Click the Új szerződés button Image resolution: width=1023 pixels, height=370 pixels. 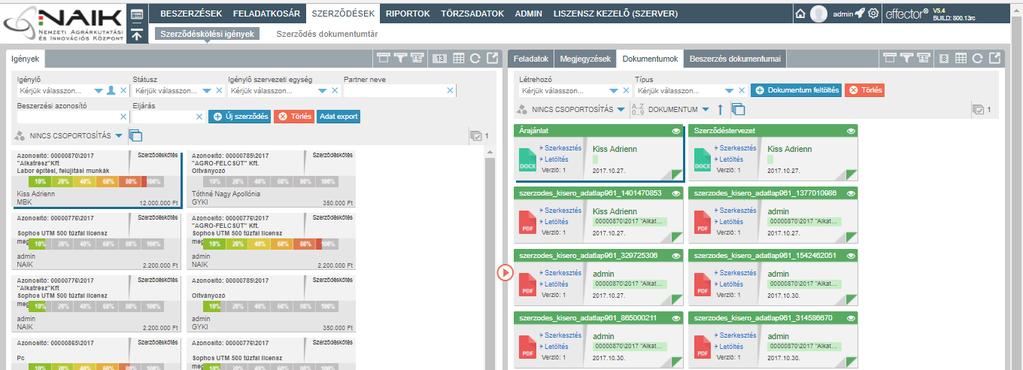pos(239,117)
